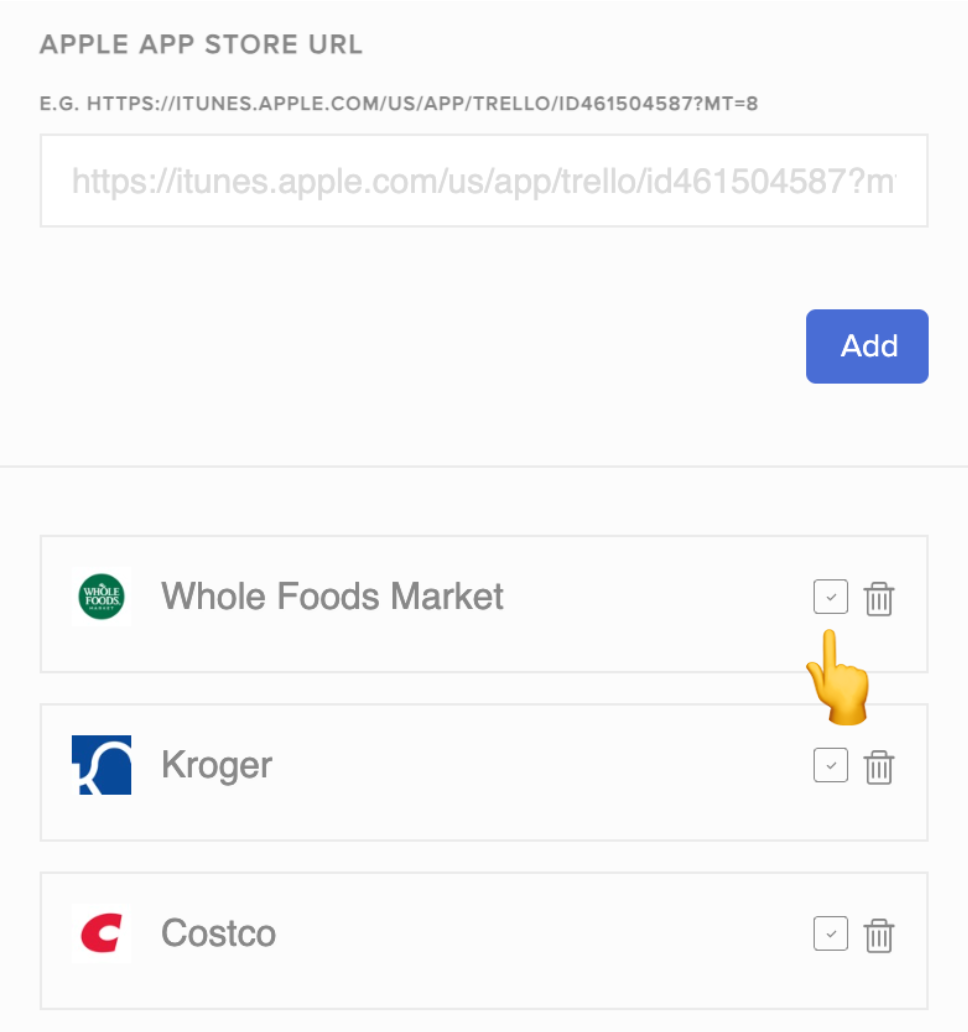Click the Costco app name
Image resolution: width=968 pixels, height=1032 pixels.
point(218,934)
